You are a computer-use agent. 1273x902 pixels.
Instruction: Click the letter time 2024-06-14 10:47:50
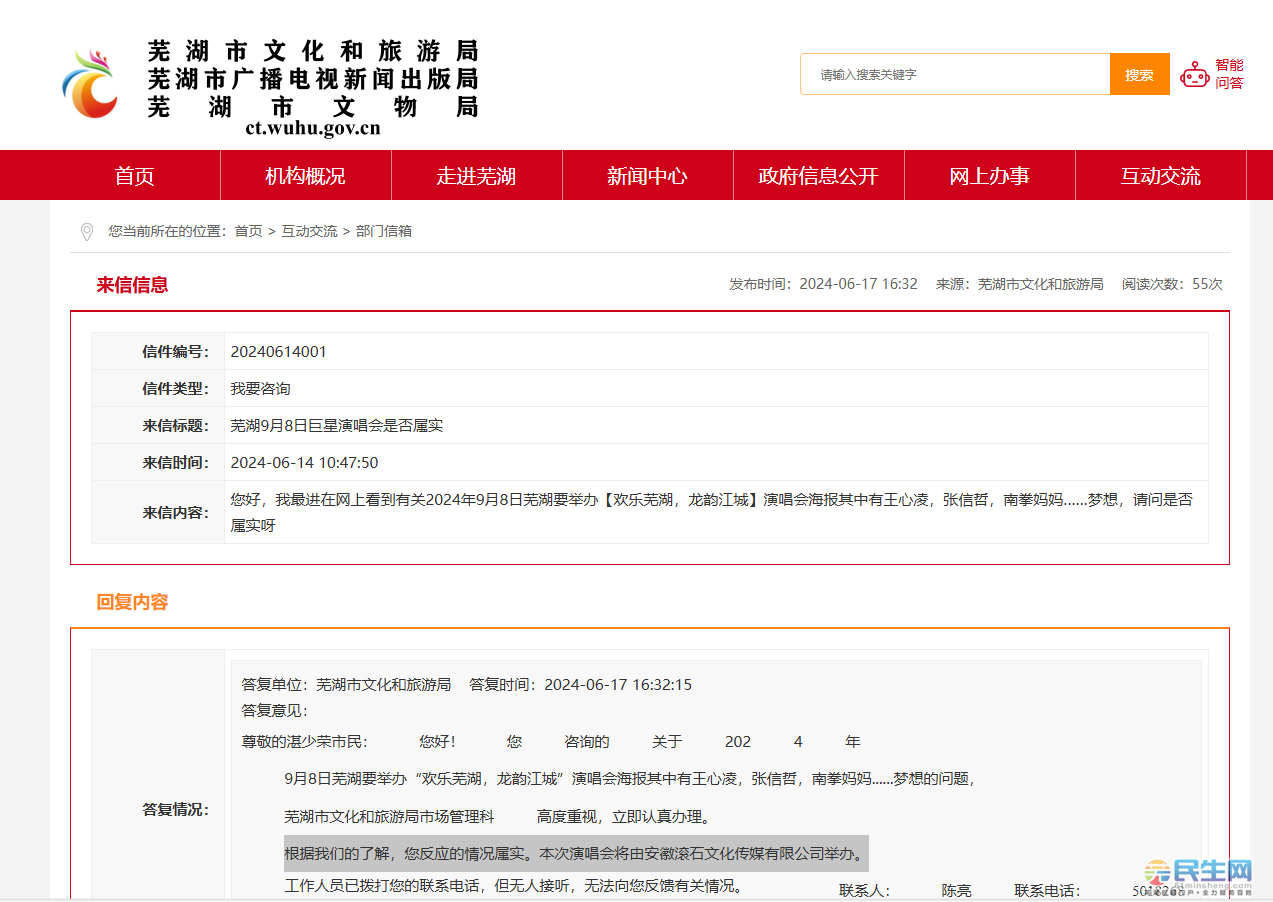pyautogui.click(x=304, y=463)
